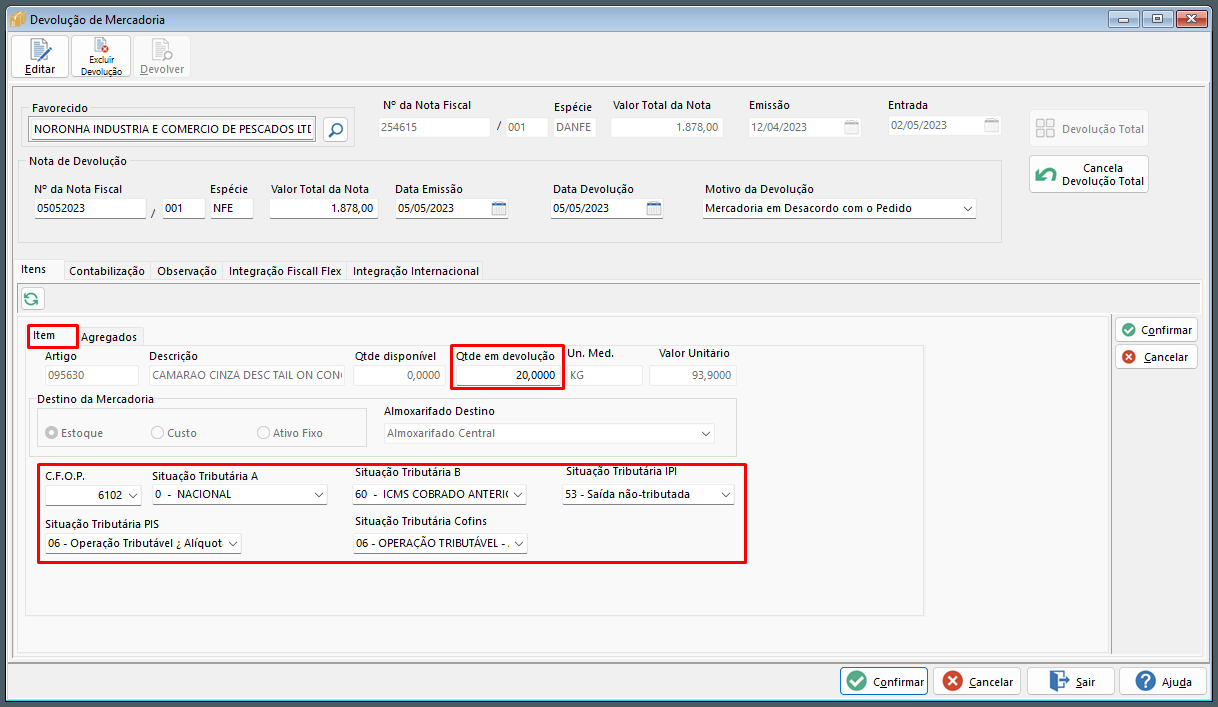Click the Devolução Total button
1218x707 pixels.
[x=1089, y=129]
